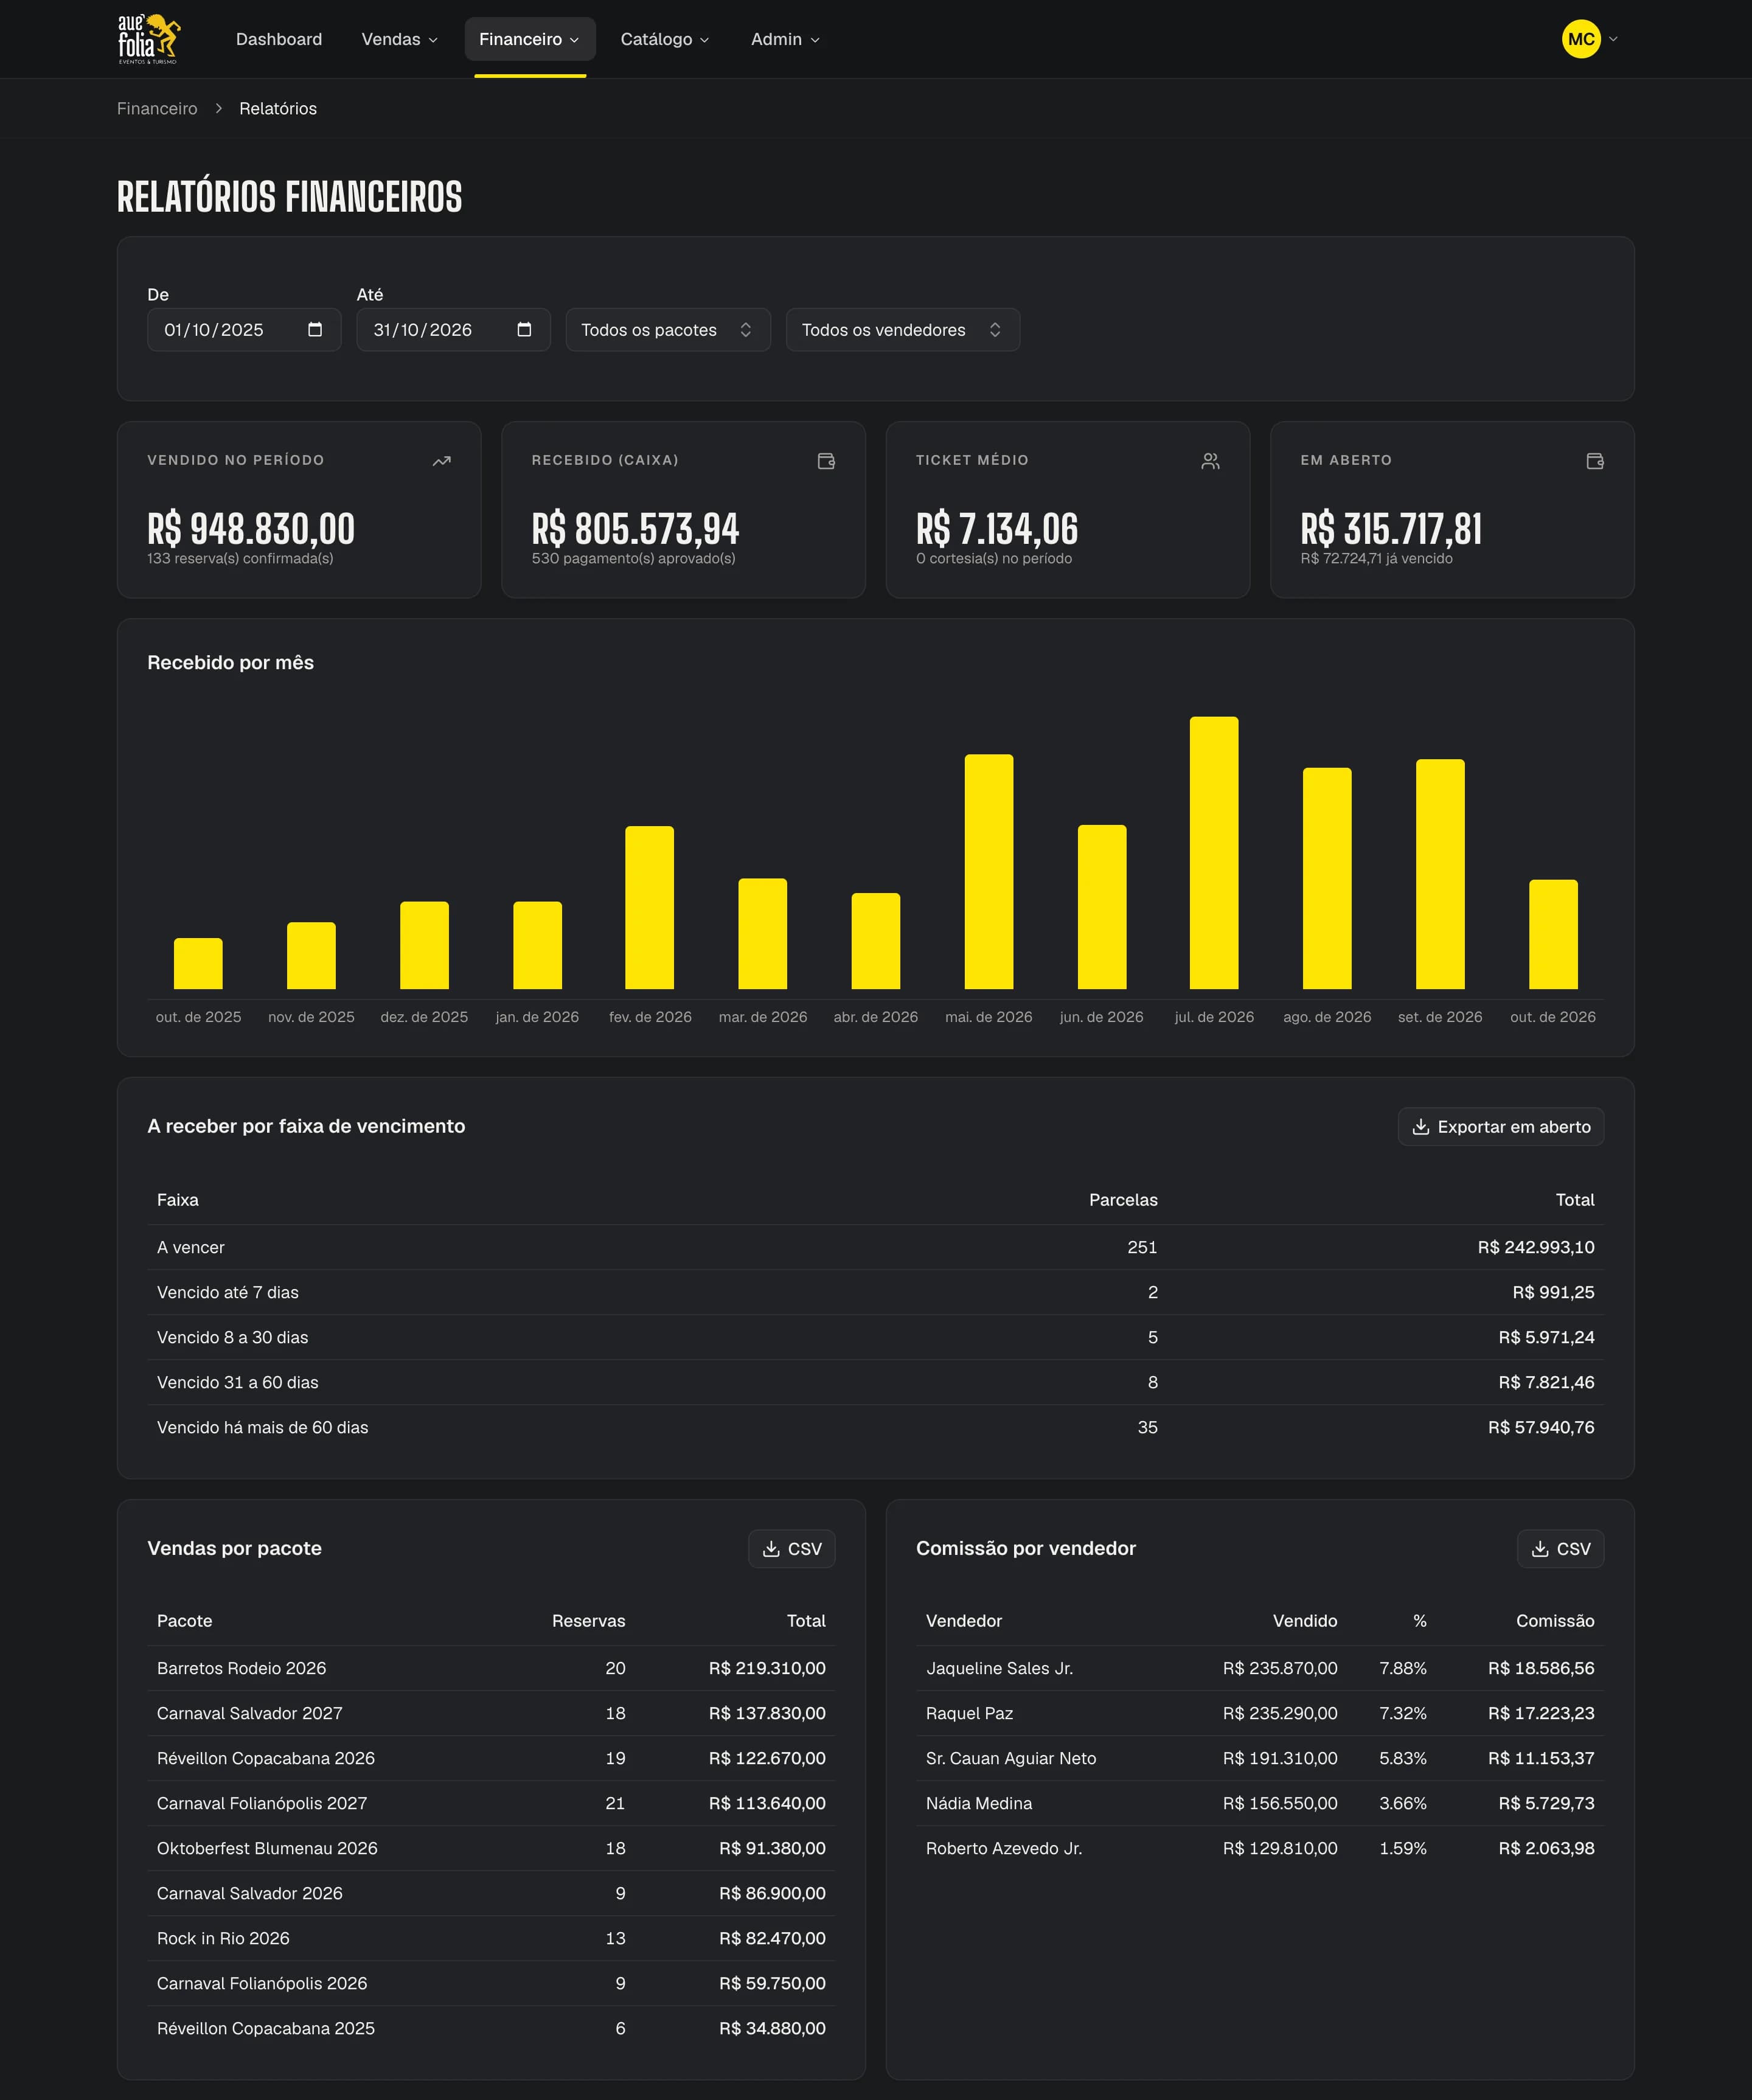Image resolution: width=1752 pixels, height=2100 pixels.
Task: Click the Até date input 31/10/2026
Action: pos(453,330)
